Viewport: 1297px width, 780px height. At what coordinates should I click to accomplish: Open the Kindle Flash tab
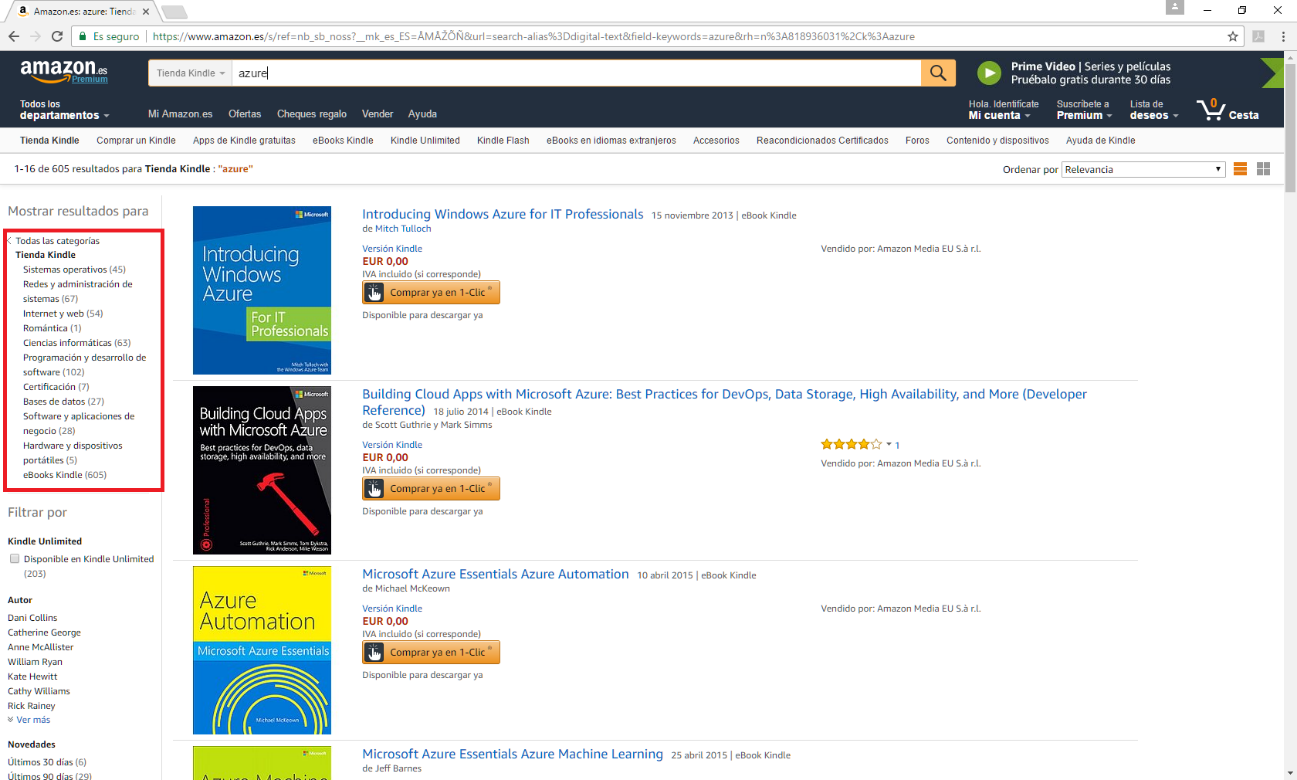503,141
